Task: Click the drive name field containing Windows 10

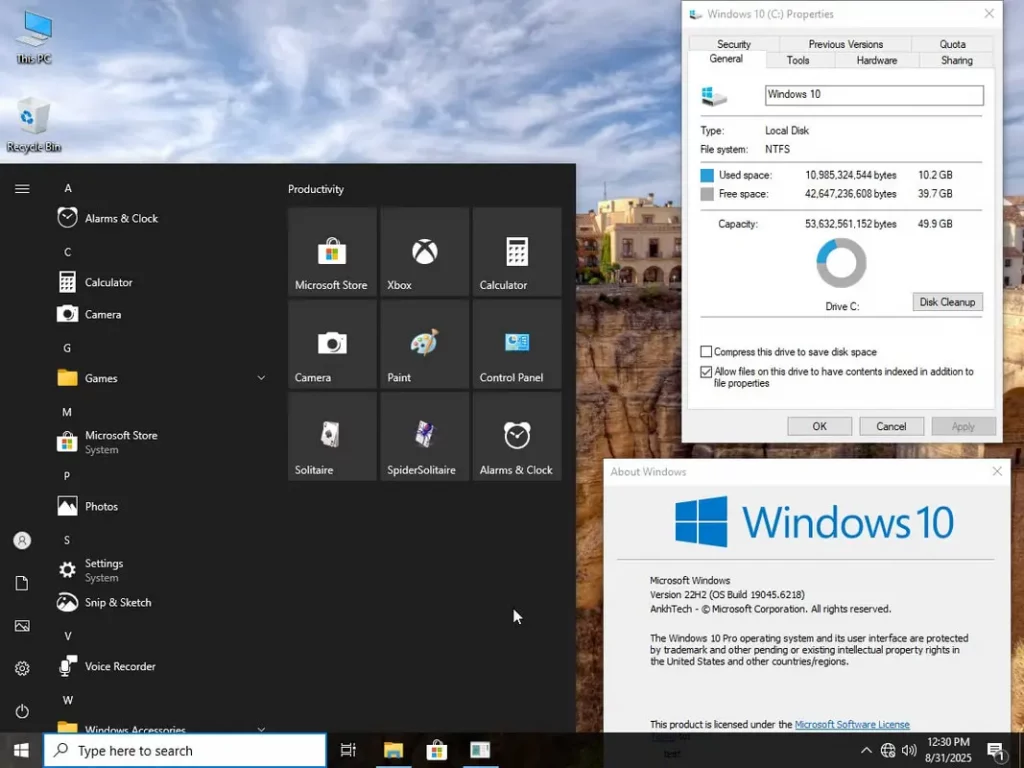Action: [x=874, y=95]
